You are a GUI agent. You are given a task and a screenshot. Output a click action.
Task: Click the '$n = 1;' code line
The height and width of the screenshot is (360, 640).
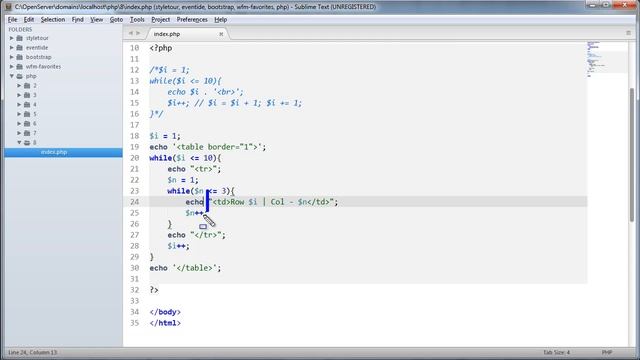[x=183, y=180]
